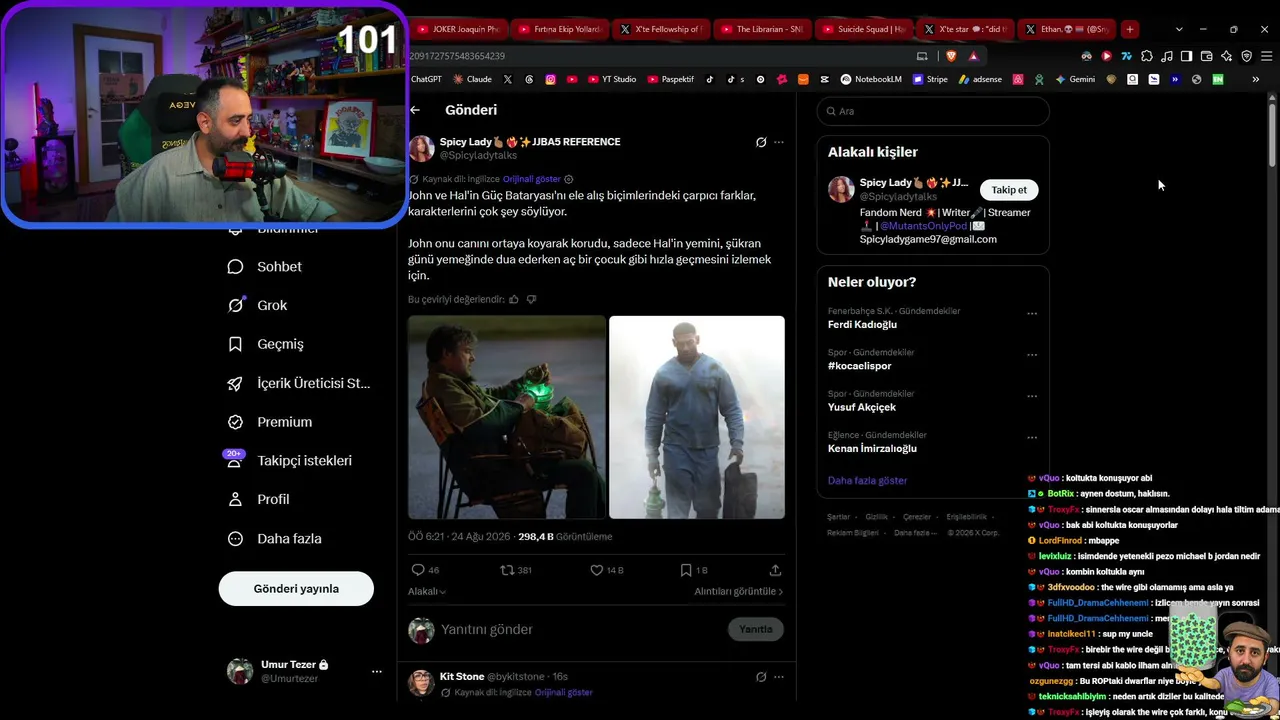Open Grok from the X sidebar
The height and width of the screenshot is (720, 1280).
click(x=257, y=305)
